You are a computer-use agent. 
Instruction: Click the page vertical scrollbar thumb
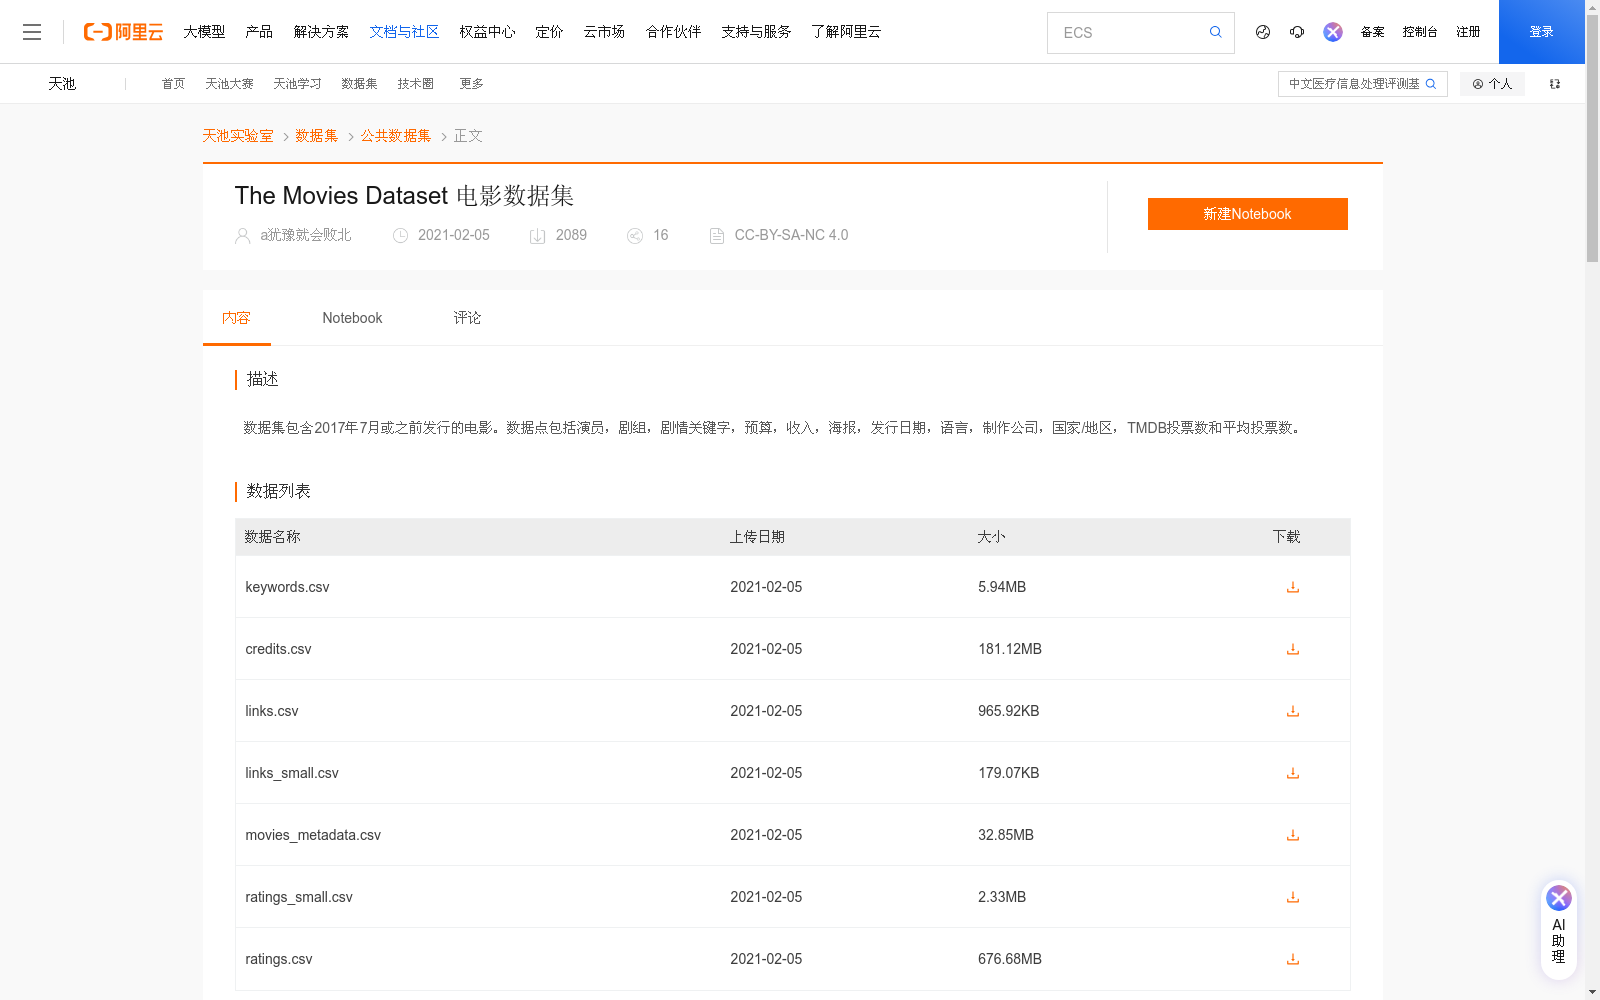pyautogui.click(x=1592, y=138)
